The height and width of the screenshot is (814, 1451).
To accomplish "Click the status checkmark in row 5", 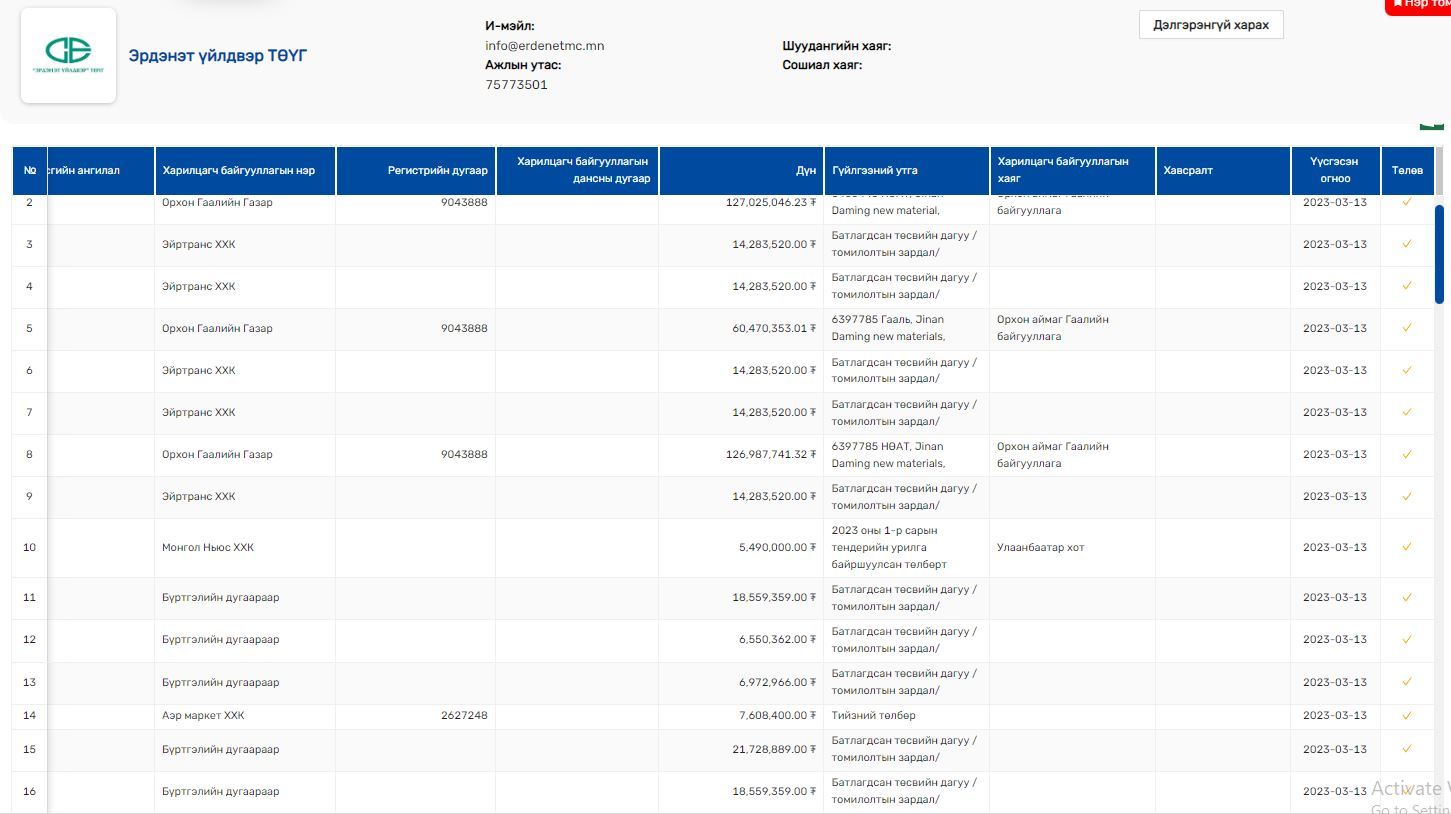I will coord(1407,328).
